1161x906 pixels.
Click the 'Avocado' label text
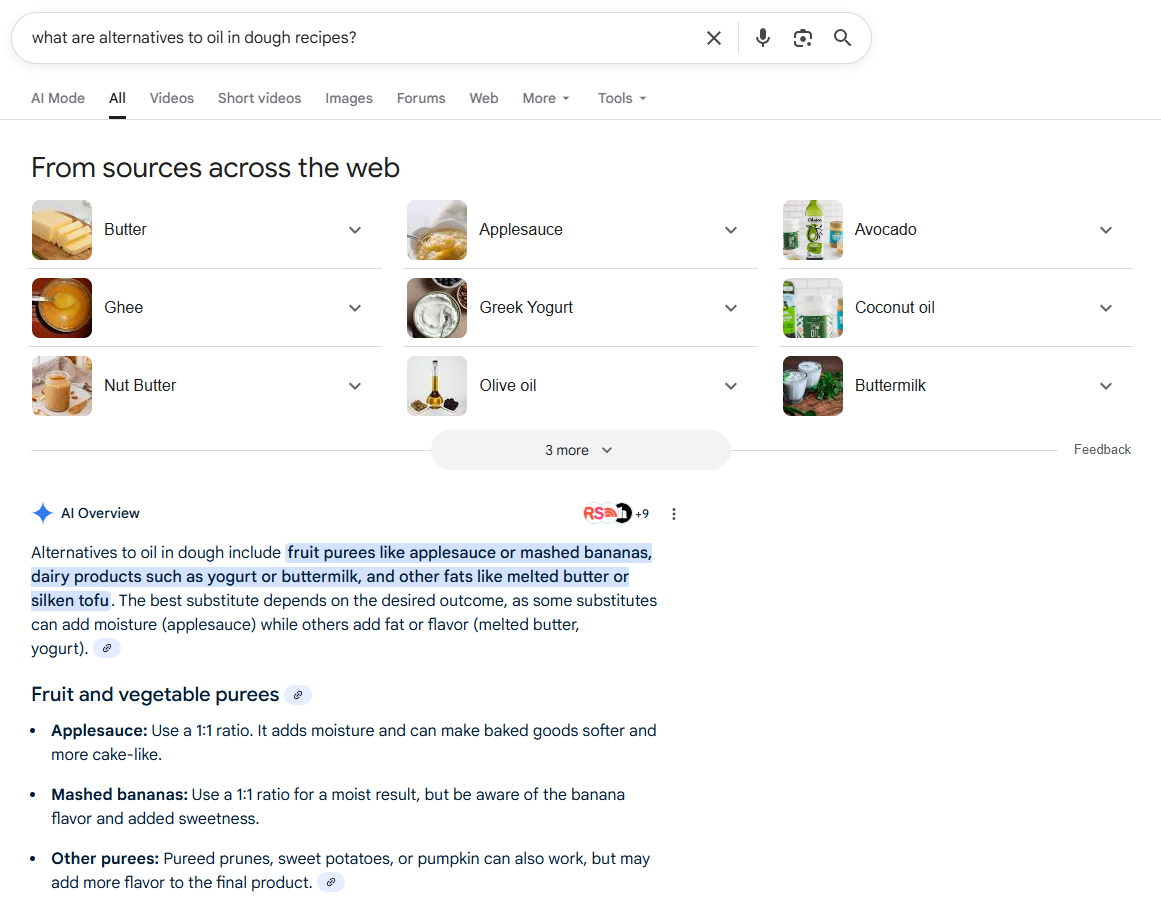tap(886, 229)
